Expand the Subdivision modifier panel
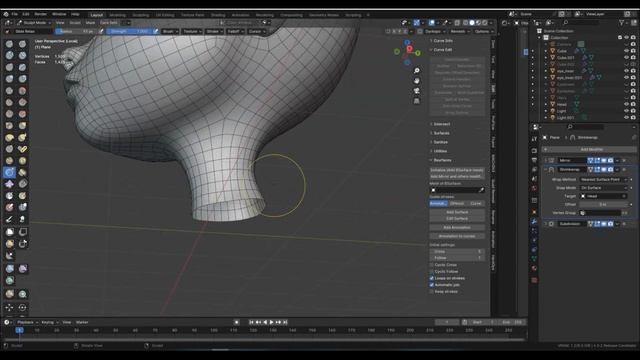This screenshot has width=640, height=360. pyautogui.click(x=546, y=224)
